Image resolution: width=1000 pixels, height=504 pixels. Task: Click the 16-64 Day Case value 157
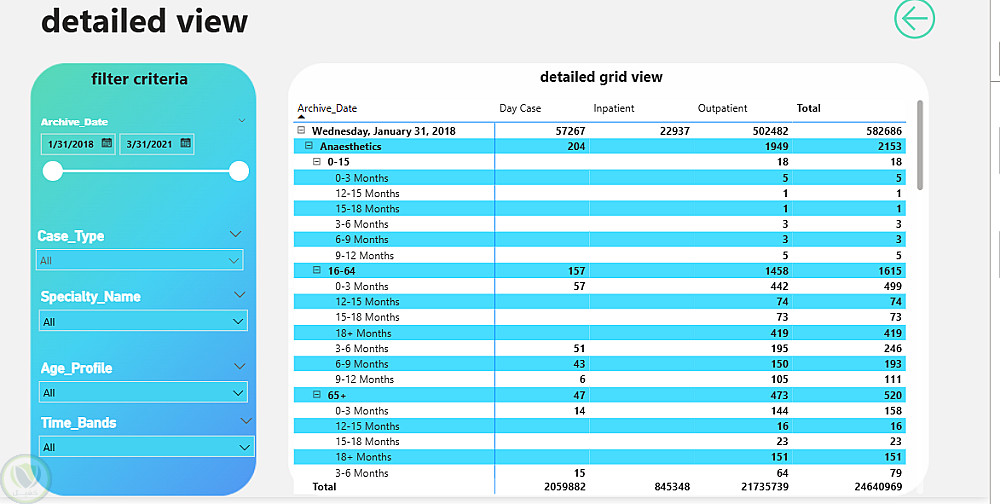coord(576,271)
